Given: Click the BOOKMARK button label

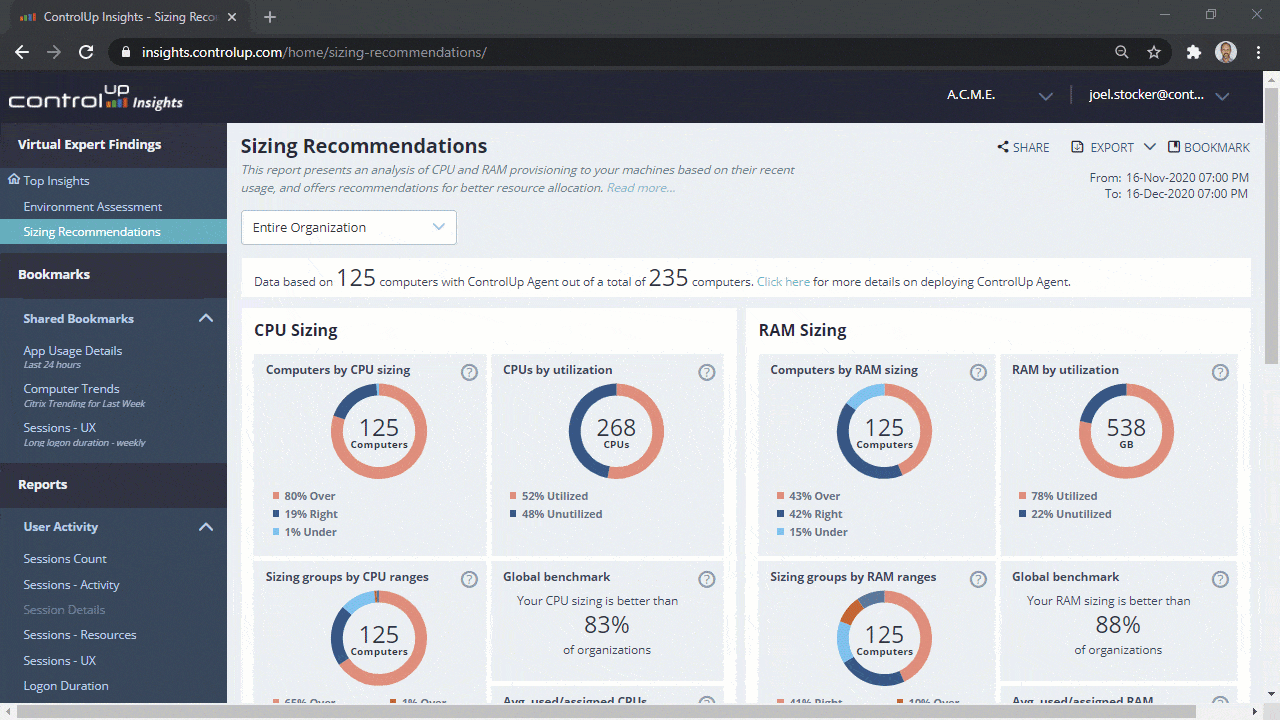Looking at the screenshot, I should point(1217,147).
